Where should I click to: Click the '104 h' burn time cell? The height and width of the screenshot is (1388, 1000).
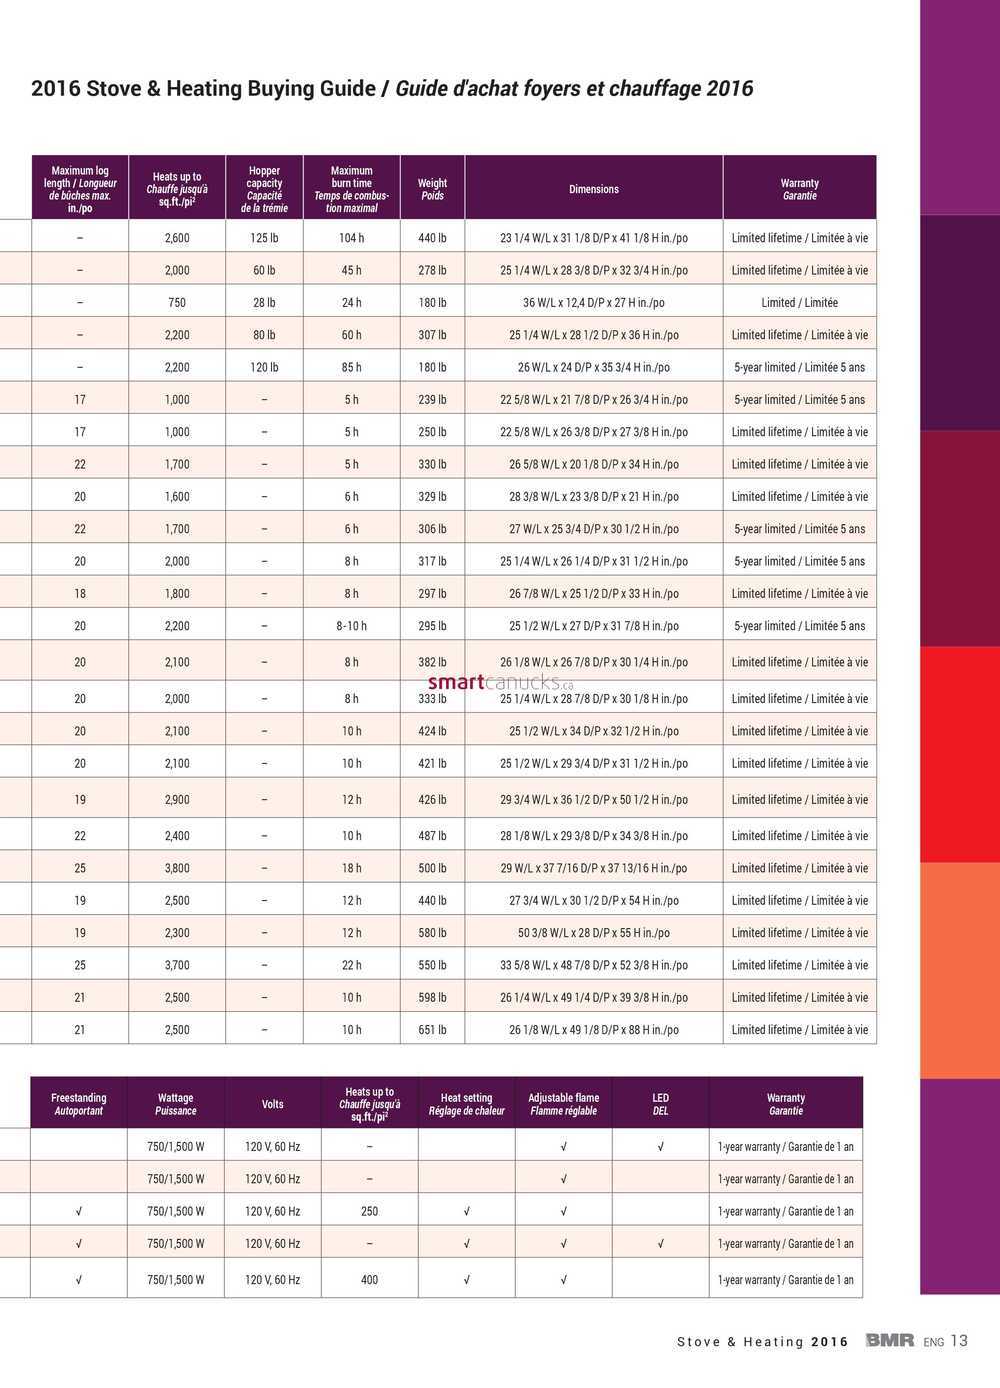[352, 238]
